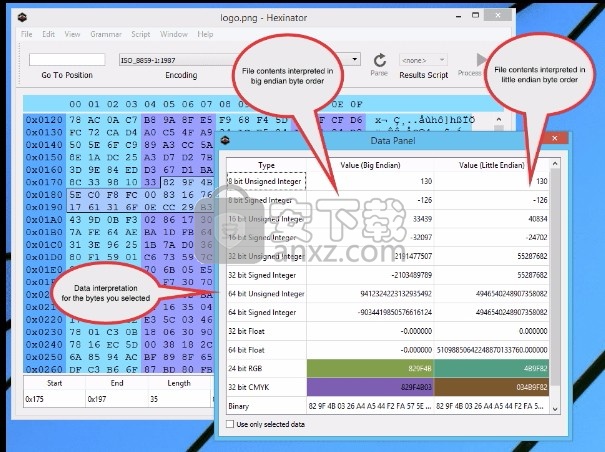Open the Encoding dropdown arrow
The height and width of the screenshot is (452, 605).
pyautogui.click(x=355, y=59)
